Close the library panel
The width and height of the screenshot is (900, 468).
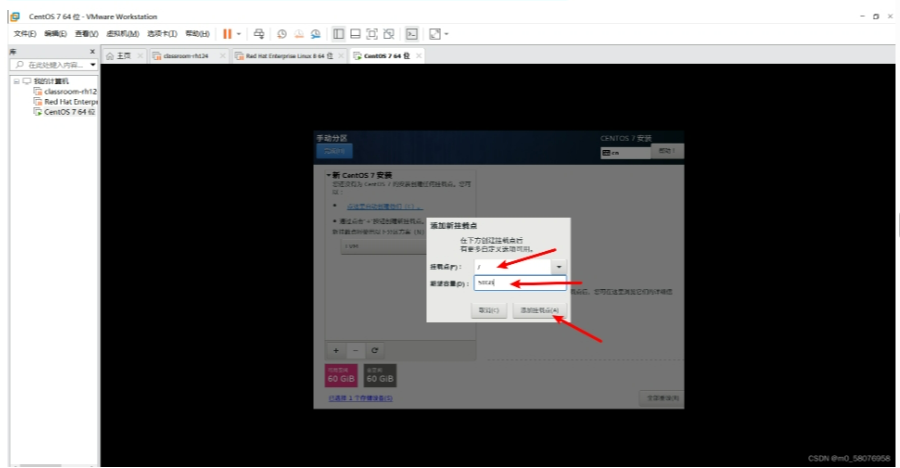(x=92, y=52)
